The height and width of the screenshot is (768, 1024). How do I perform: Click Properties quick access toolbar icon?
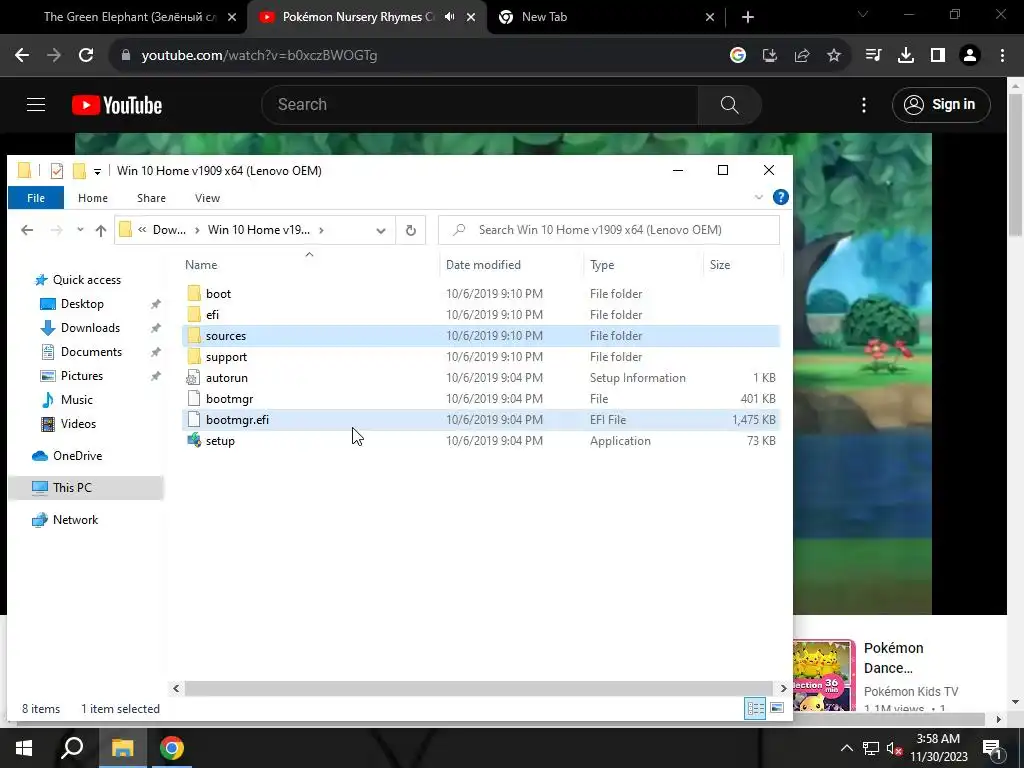[x=57, y=171]
